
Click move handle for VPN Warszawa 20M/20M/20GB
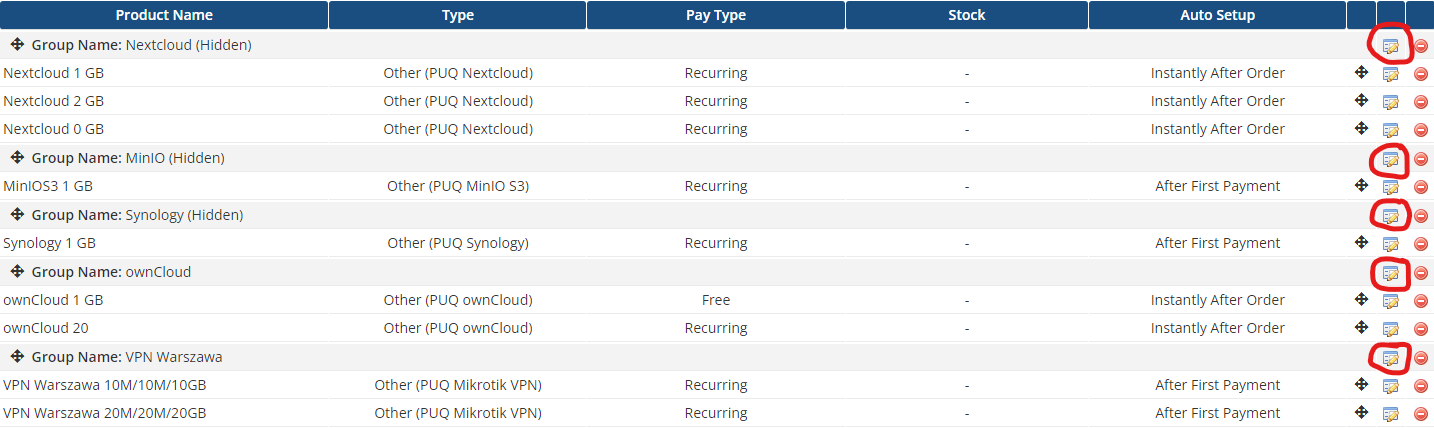[1361, 412]
